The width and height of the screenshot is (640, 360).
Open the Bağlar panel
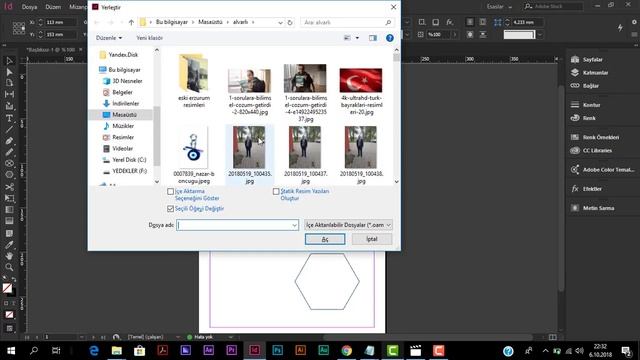(x=584, y=86)
